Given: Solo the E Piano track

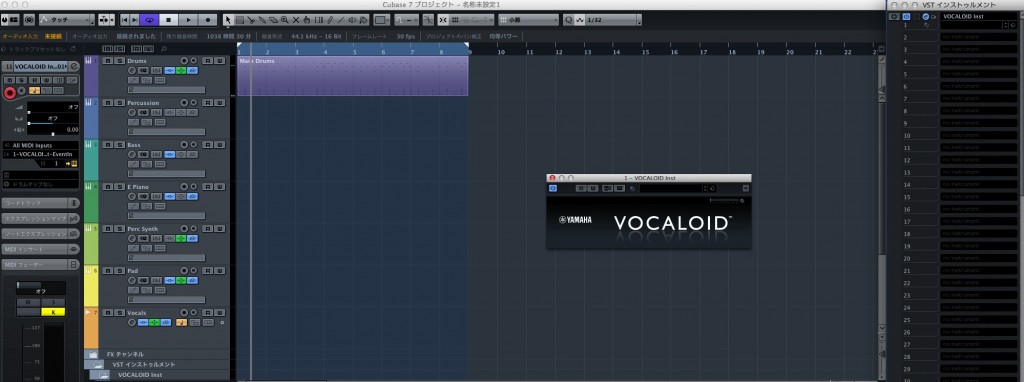Looking at the screenshot, I should [x=120, y=187].
